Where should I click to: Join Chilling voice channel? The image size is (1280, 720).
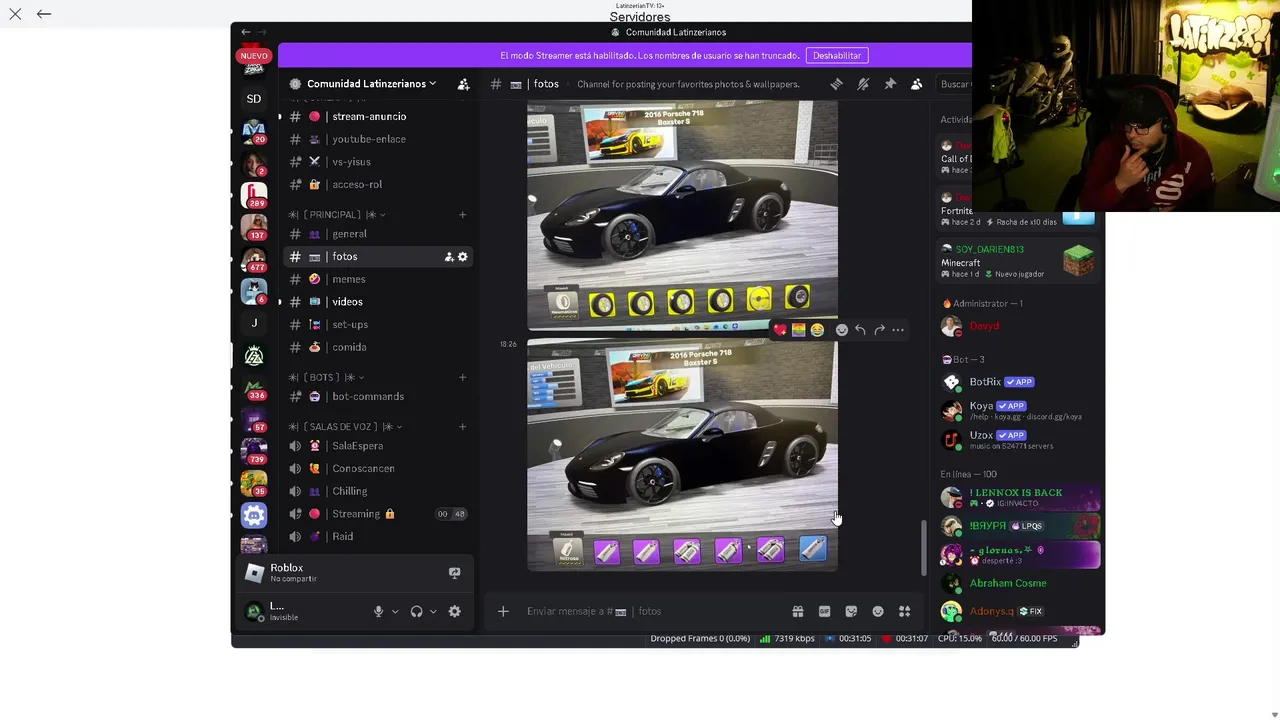click(x=378, y=491)
